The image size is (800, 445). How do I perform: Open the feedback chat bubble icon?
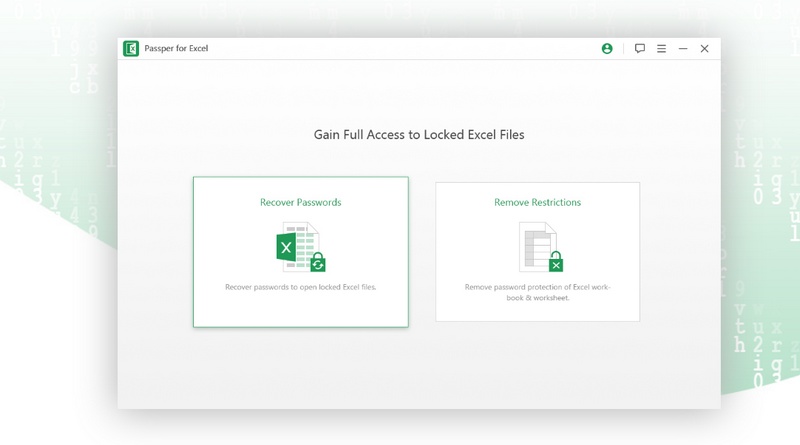click(x=639, y=48)
